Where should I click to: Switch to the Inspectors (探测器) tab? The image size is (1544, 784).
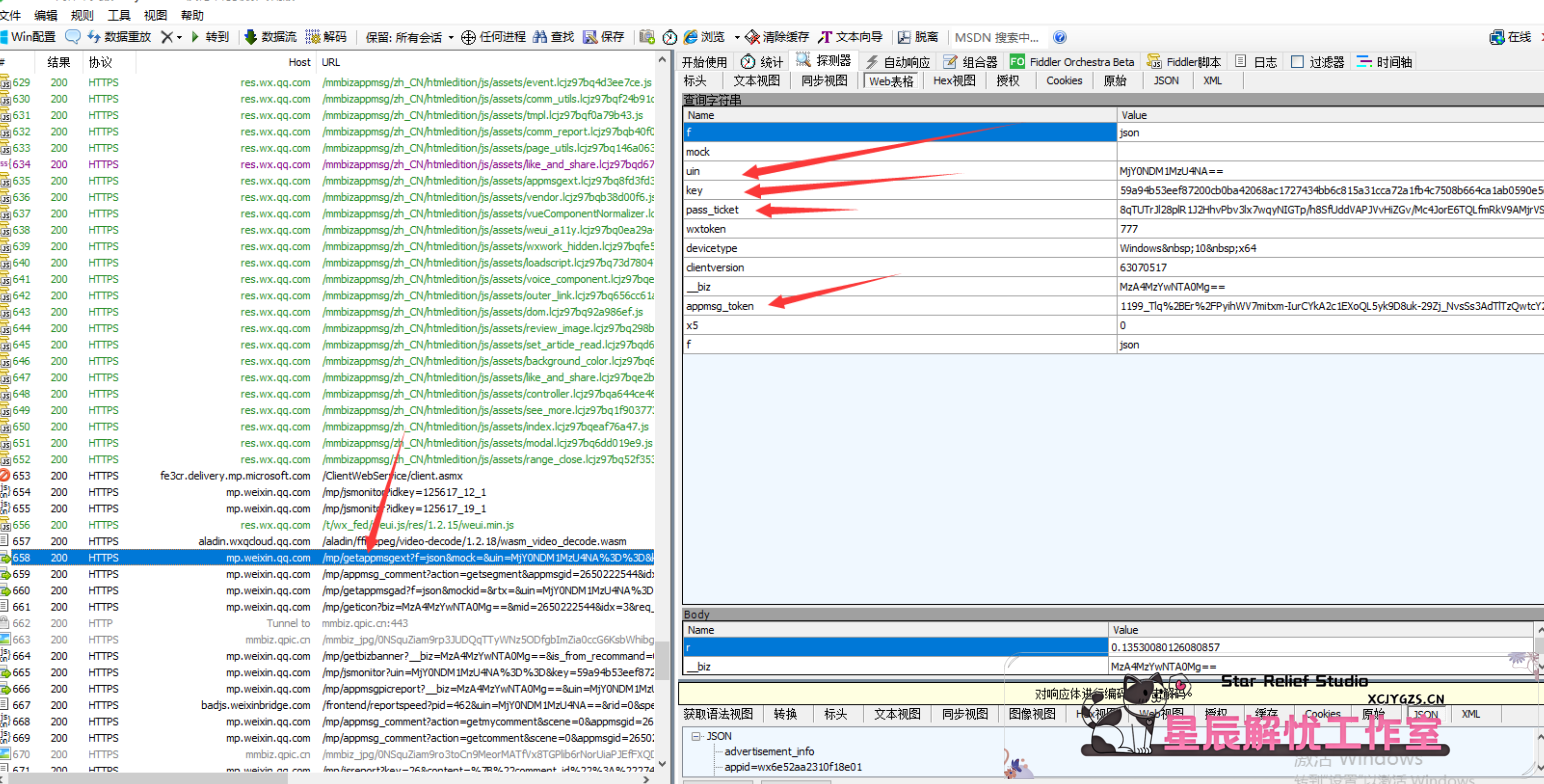(823, 61)
